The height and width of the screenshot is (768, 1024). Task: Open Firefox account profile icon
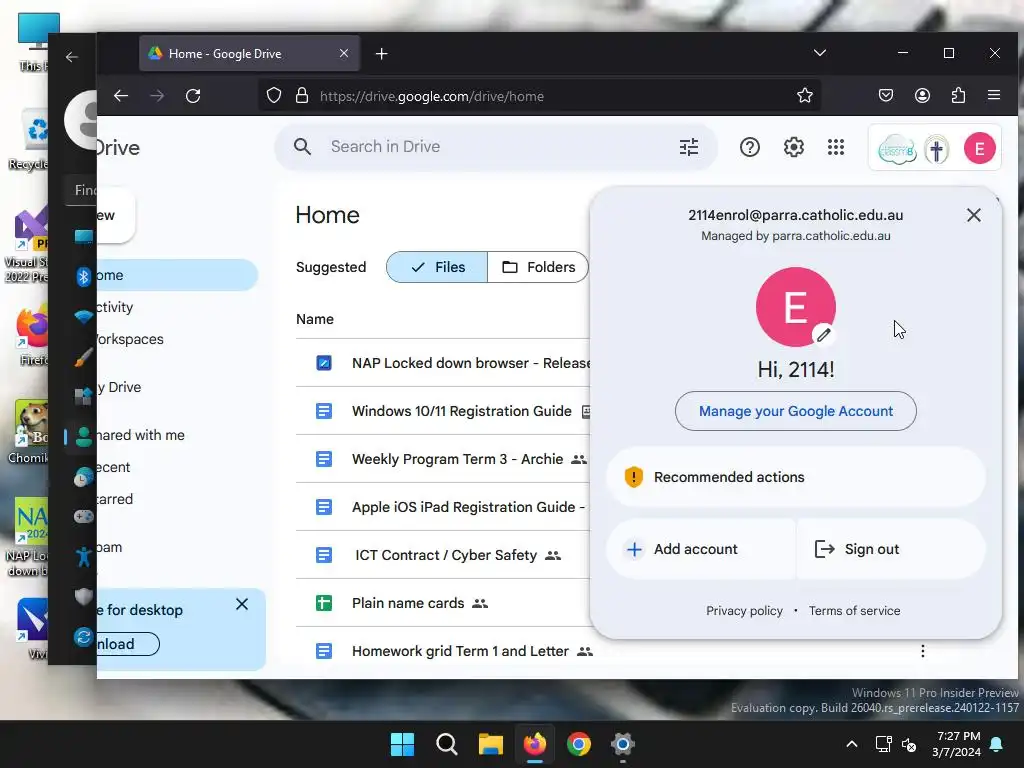pyautogui.click(x=922, y=96)
